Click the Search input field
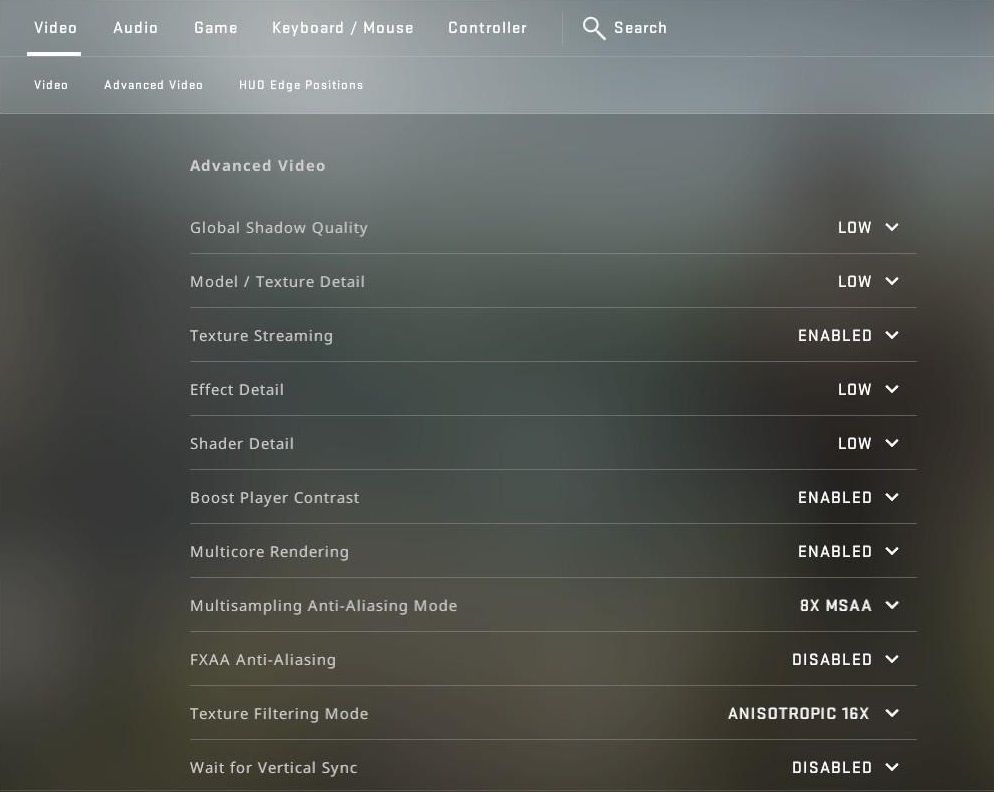994x792 pixels. [x=641, y=28]
